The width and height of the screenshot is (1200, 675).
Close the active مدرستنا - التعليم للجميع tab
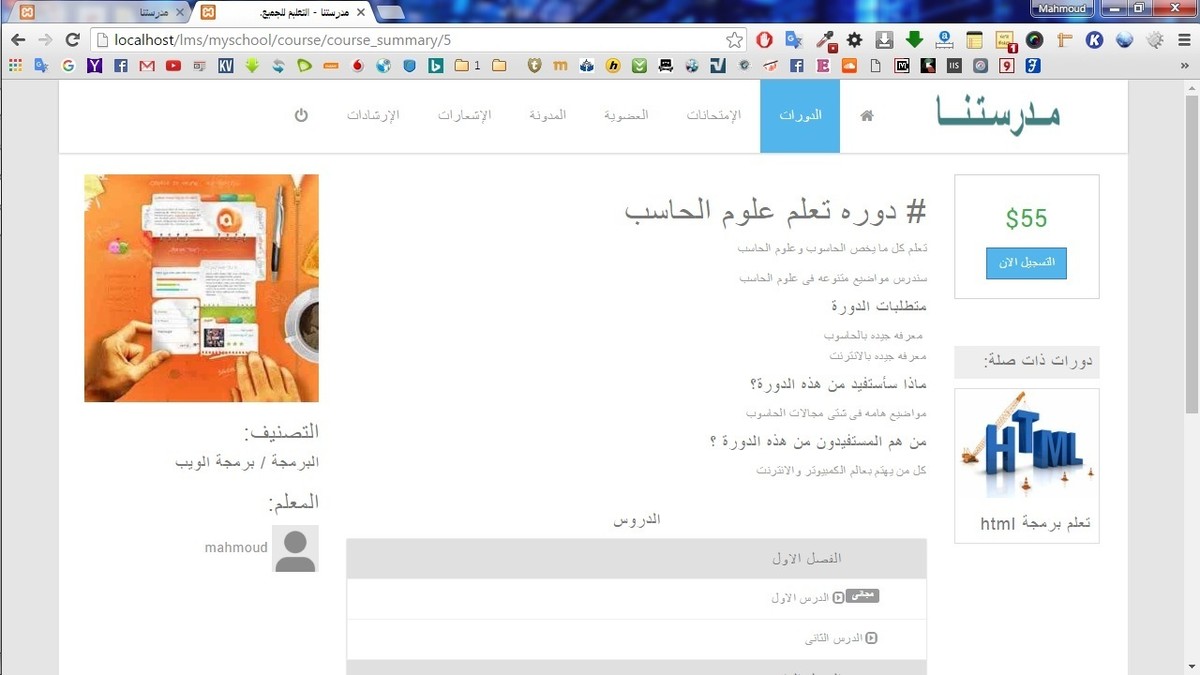point(360,13)
